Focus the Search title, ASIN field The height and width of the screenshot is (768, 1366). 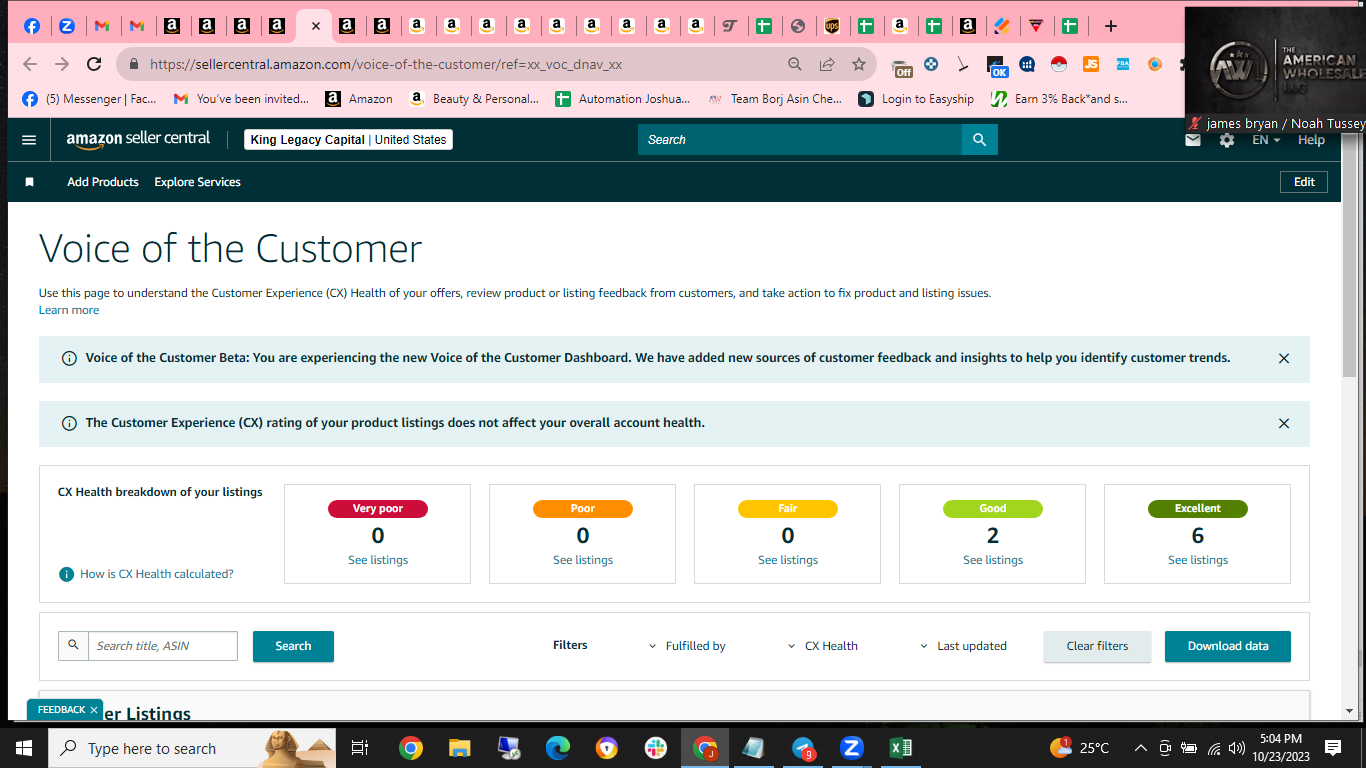[x=163, y=646]
